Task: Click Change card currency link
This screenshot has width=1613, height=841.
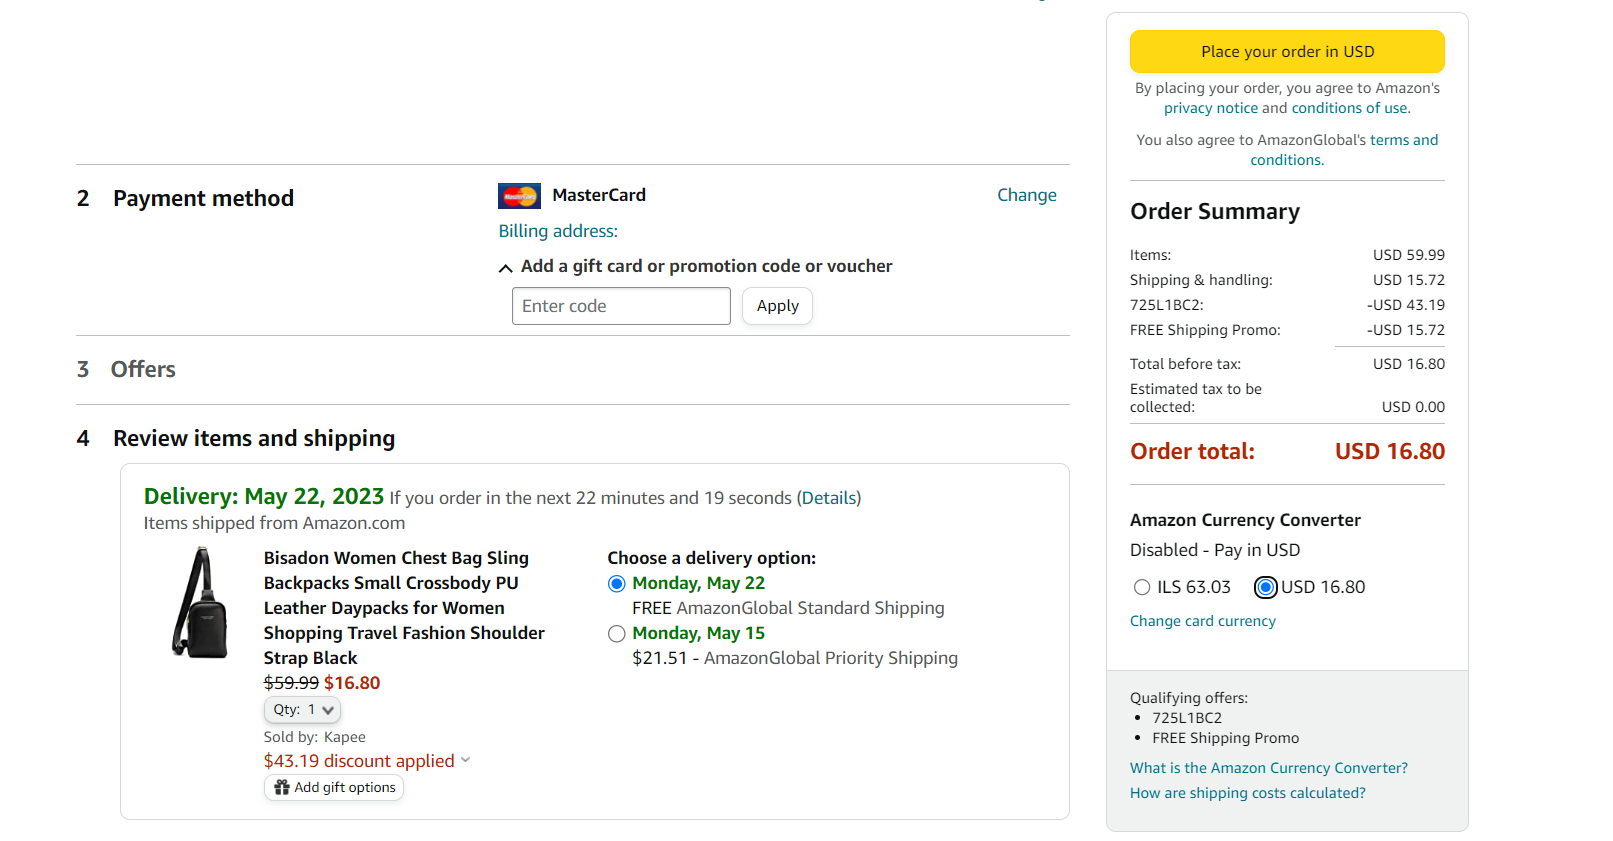Action: (1202, 621)
